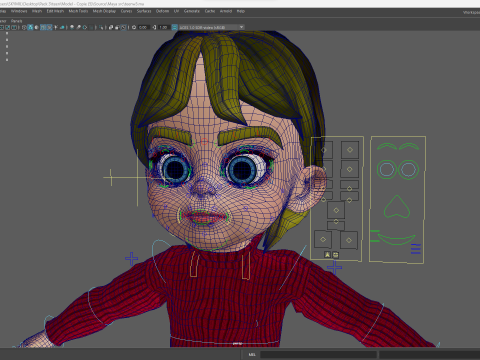Open the Panels menu of viewport
This screenshot has width=480, height=360.
tap(16, 21)
